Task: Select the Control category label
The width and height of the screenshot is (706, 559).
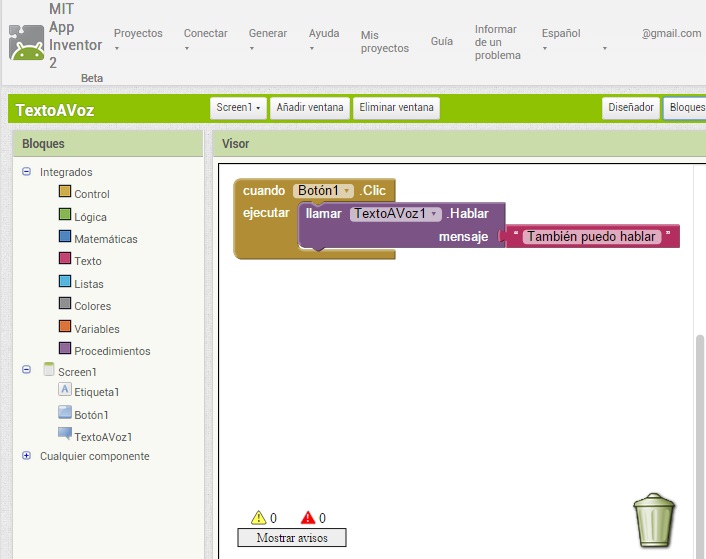Action: point(92,194)
